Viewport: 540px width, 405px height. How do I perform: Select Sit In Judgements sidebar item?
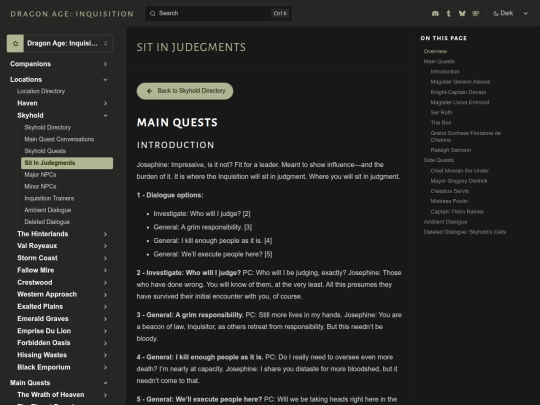click(67, 163)
